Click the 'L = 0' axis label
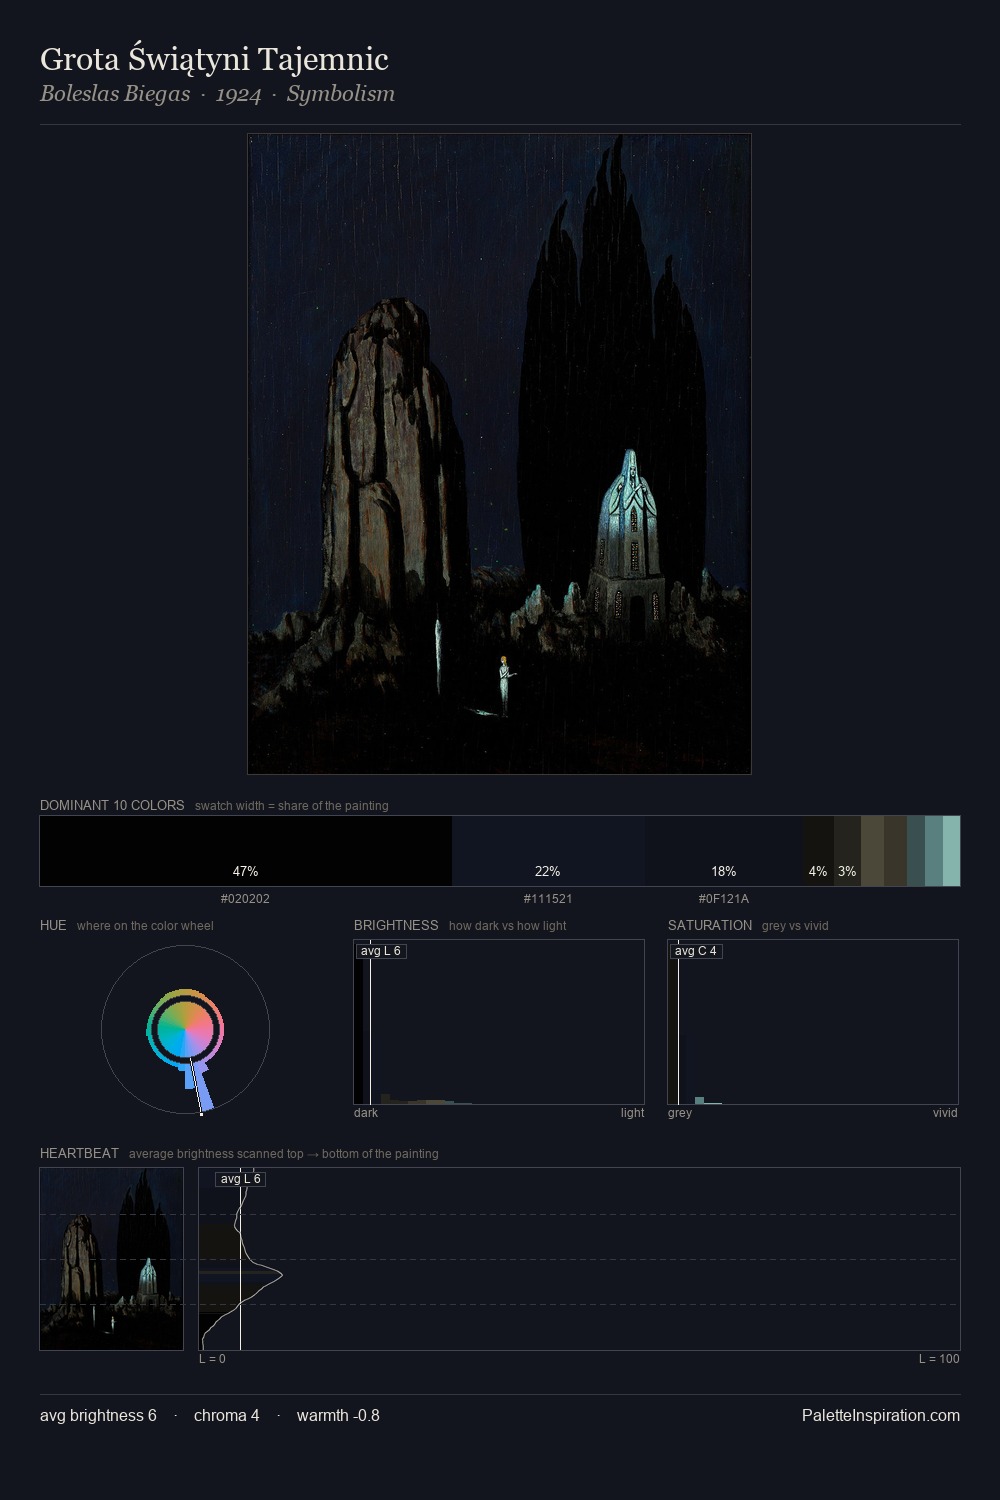The height and width of the screenshot is (1500, 1000). [x=212, y=1359]
